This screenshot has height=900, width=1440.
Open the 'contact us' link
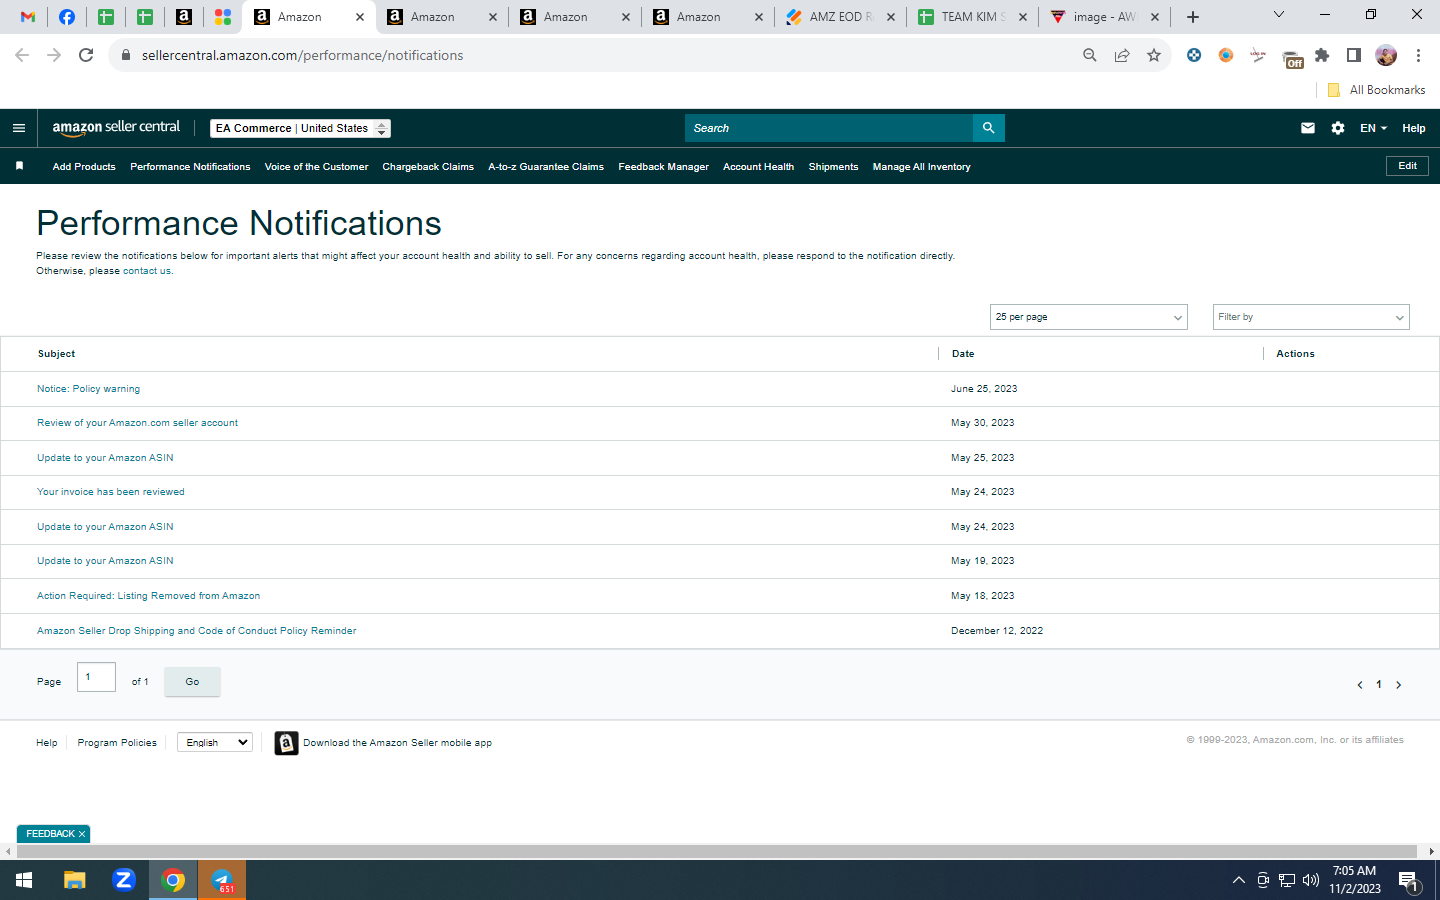pyautogui.click(x=147, y=271)
